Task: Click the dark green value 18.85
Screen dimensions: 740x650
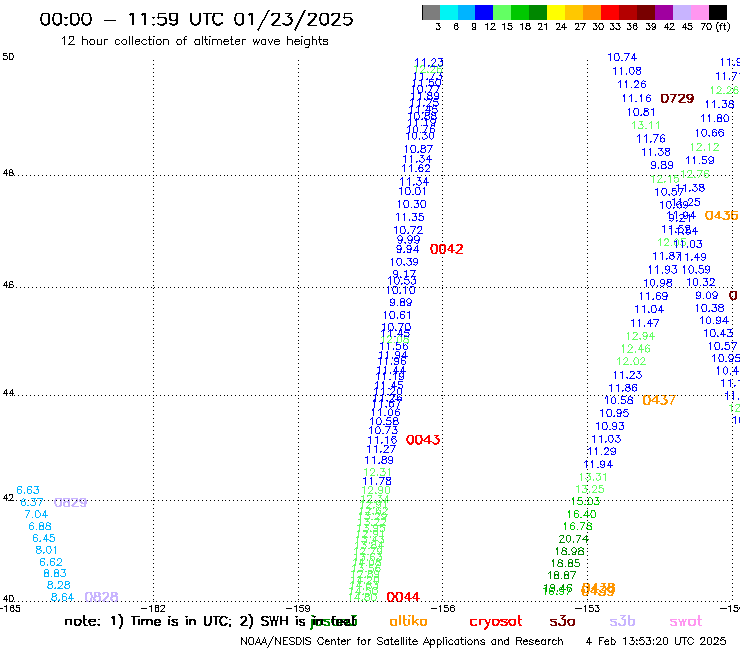Action: pyautogui.click(x=565, y=563)
